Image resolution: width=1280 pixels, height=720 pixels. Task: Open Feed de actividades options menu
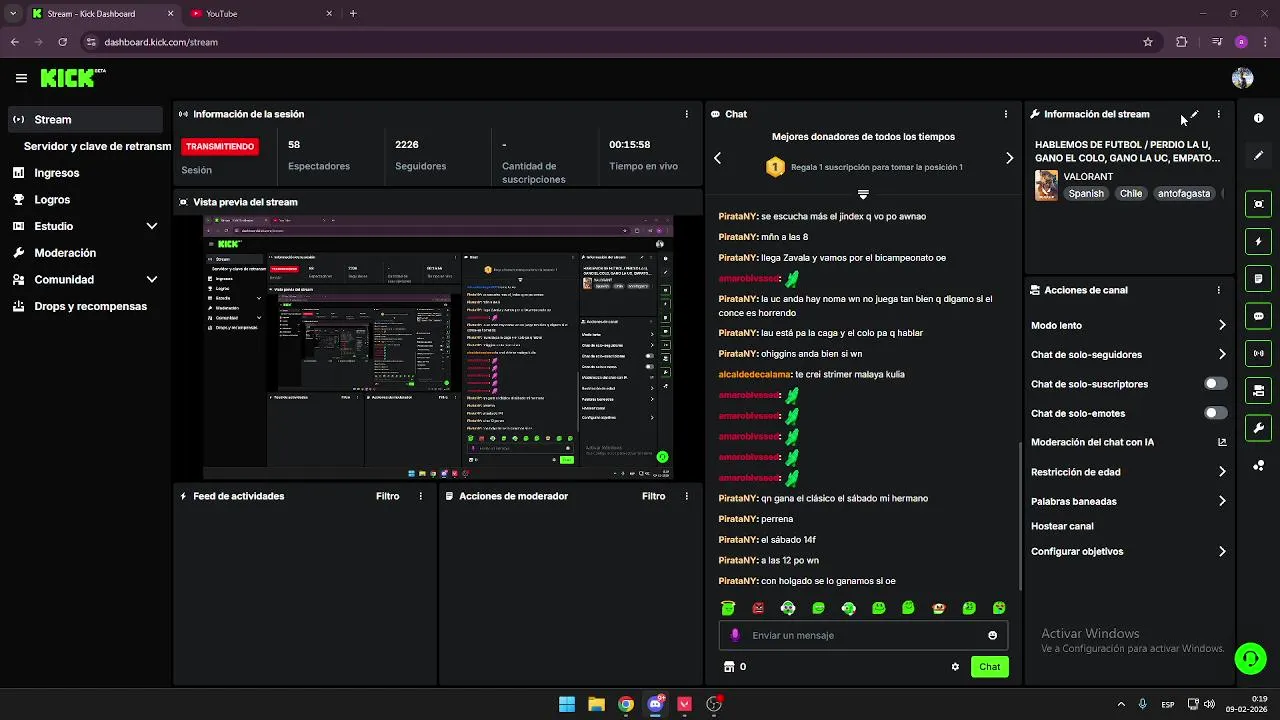pos(420,496)
